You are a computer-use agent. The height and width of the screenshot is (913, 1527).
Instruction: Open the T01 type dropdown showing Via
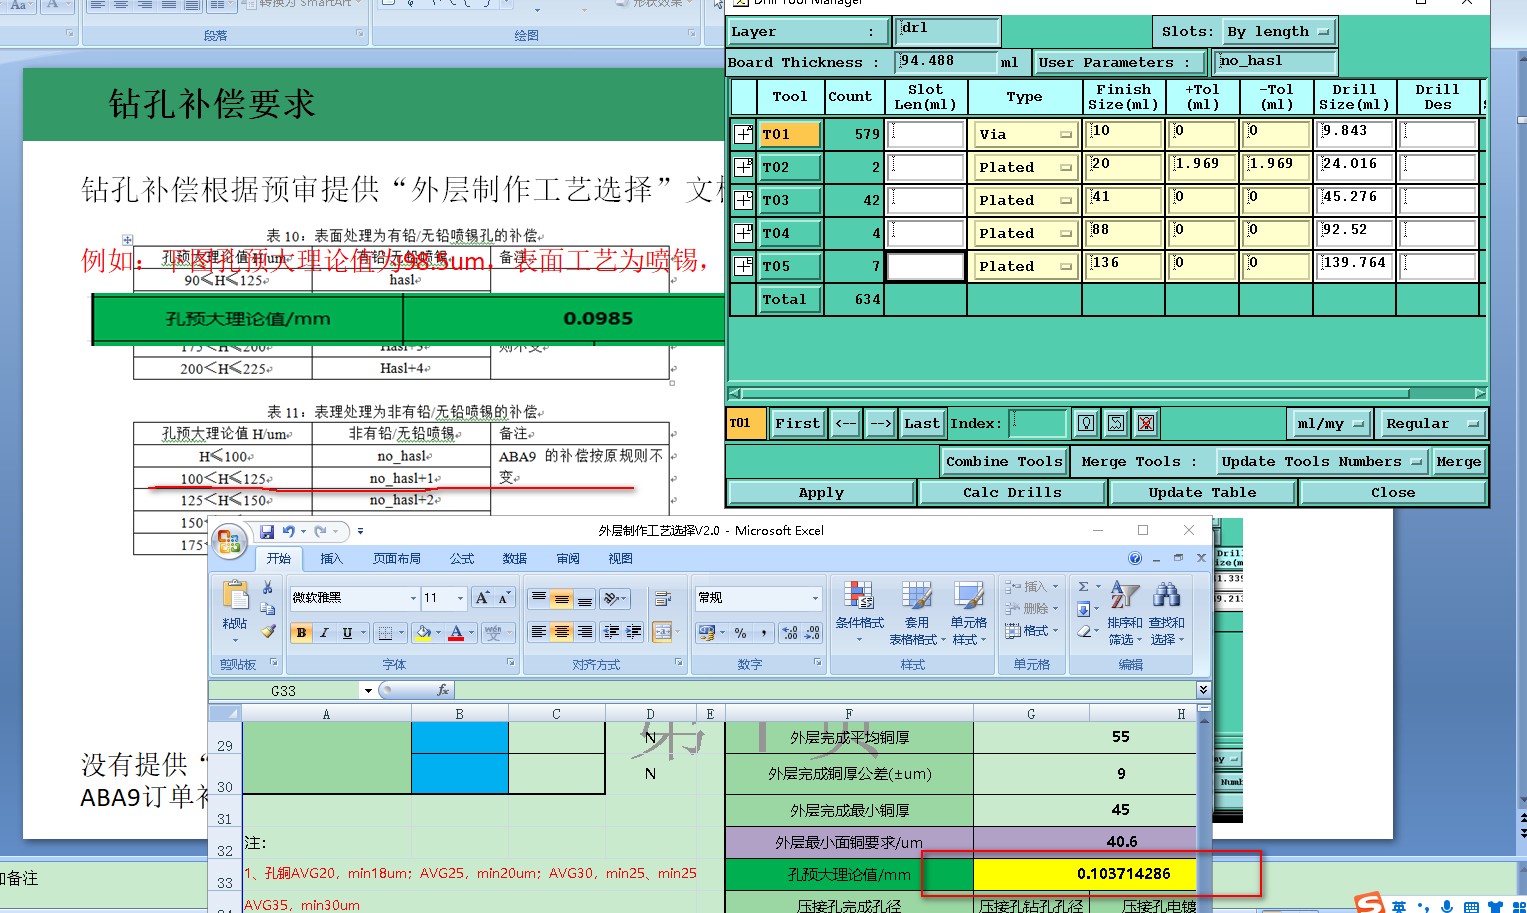[1025, 134]
